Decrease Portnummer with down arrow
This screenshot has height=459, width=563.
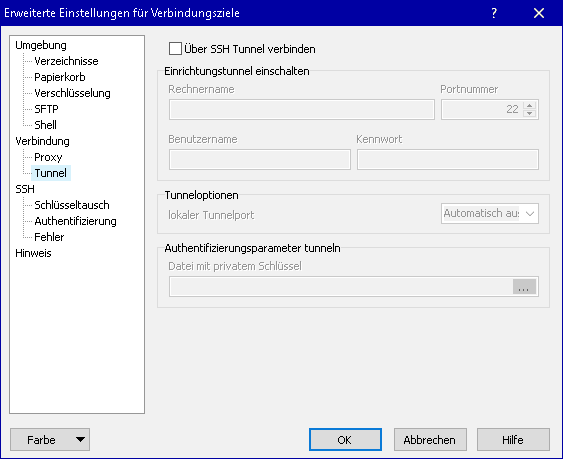pos(530,113)
